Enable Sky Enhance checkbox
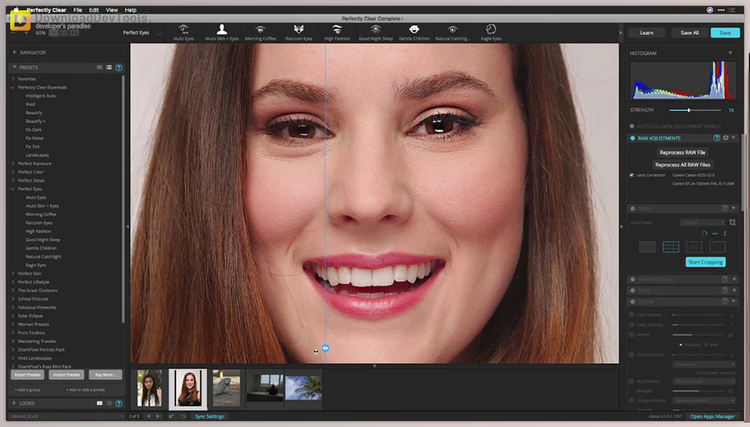 (x=632, y=381)
